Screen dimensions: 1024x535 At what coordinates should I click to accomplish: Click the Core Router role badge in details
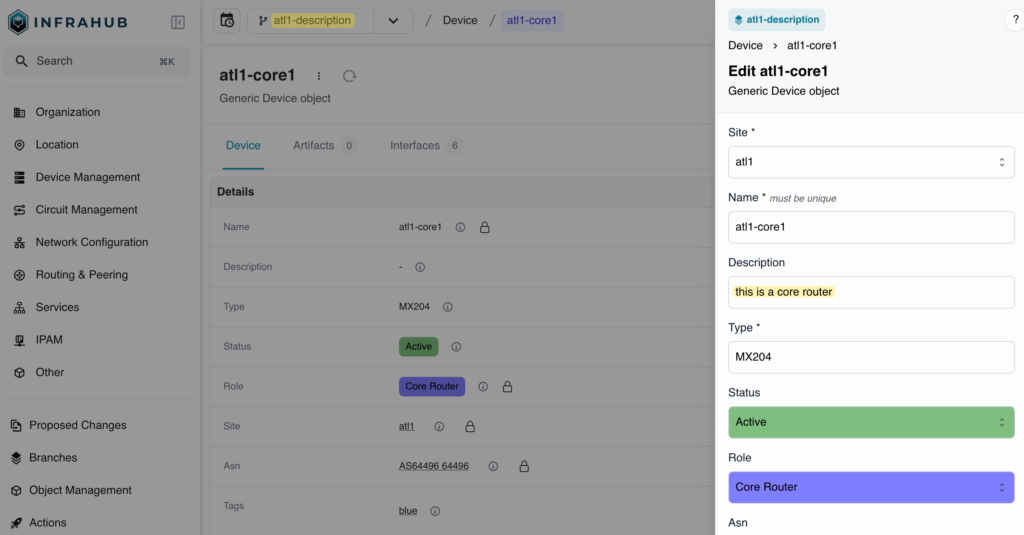pyautogui.click(x=432, y=387)
